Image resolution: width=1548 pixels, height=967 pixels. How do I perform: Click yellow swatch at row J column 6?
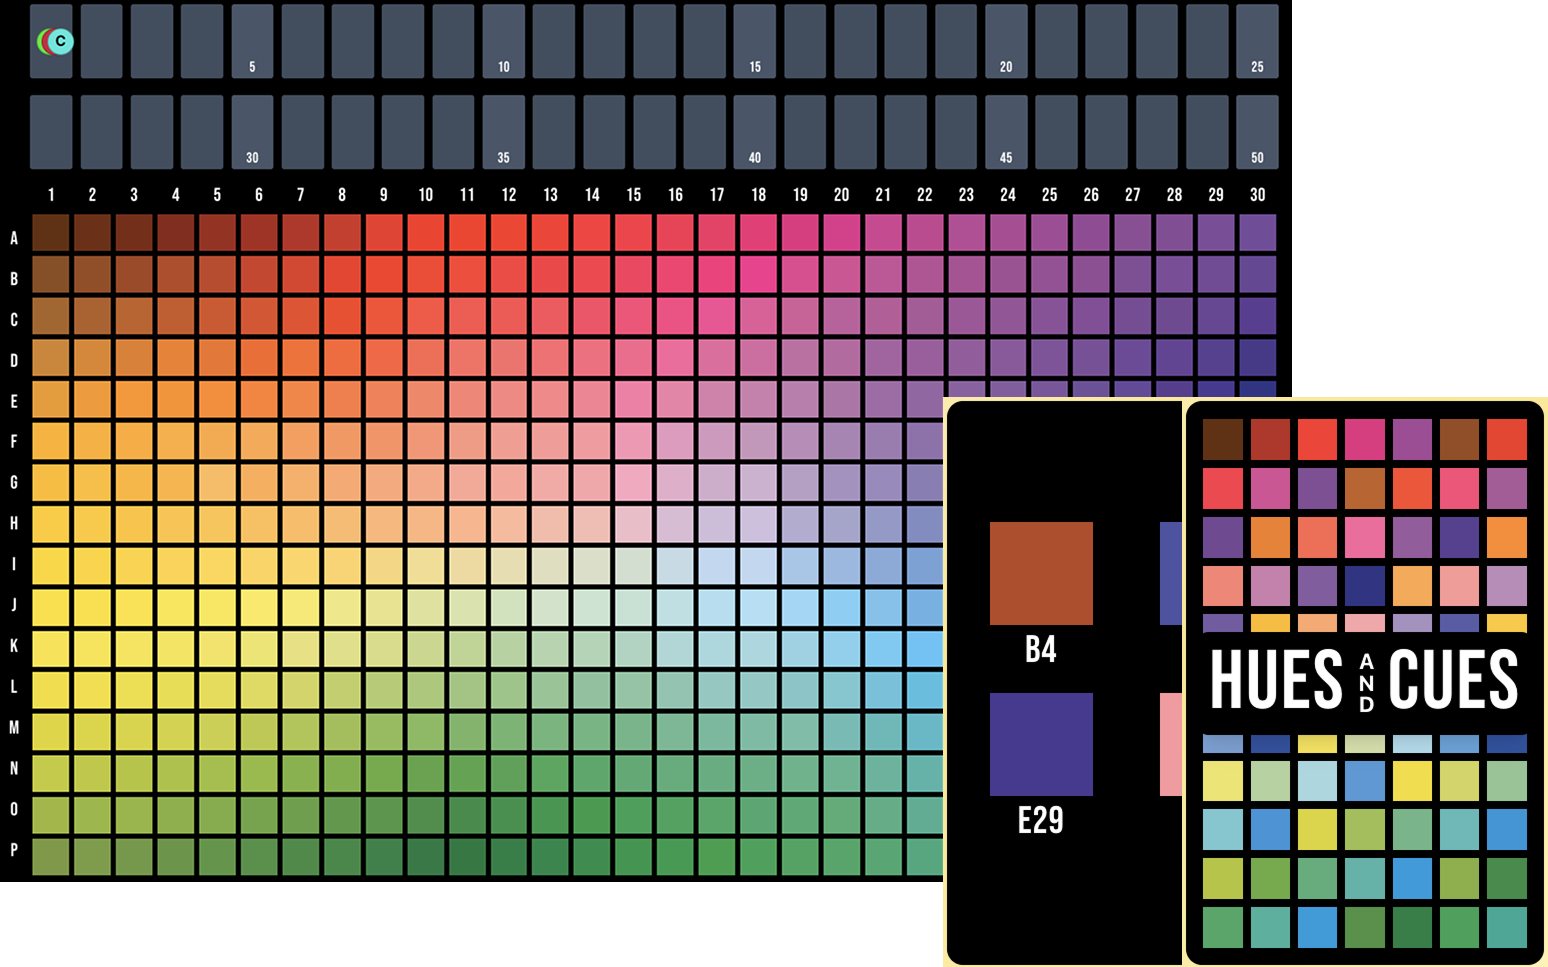[x=259, y=607]
